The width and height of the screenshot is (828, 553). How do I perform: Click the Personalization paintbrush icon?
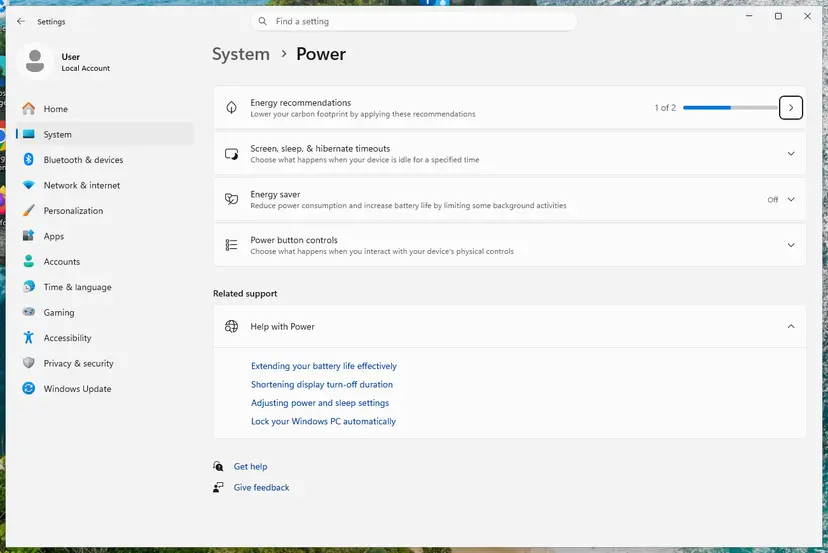(29, 210)
